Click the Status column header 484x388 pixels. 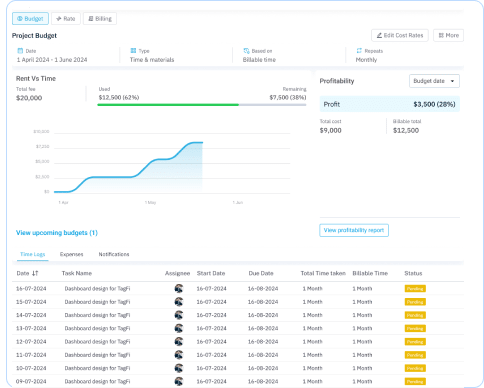click(413, 273)
